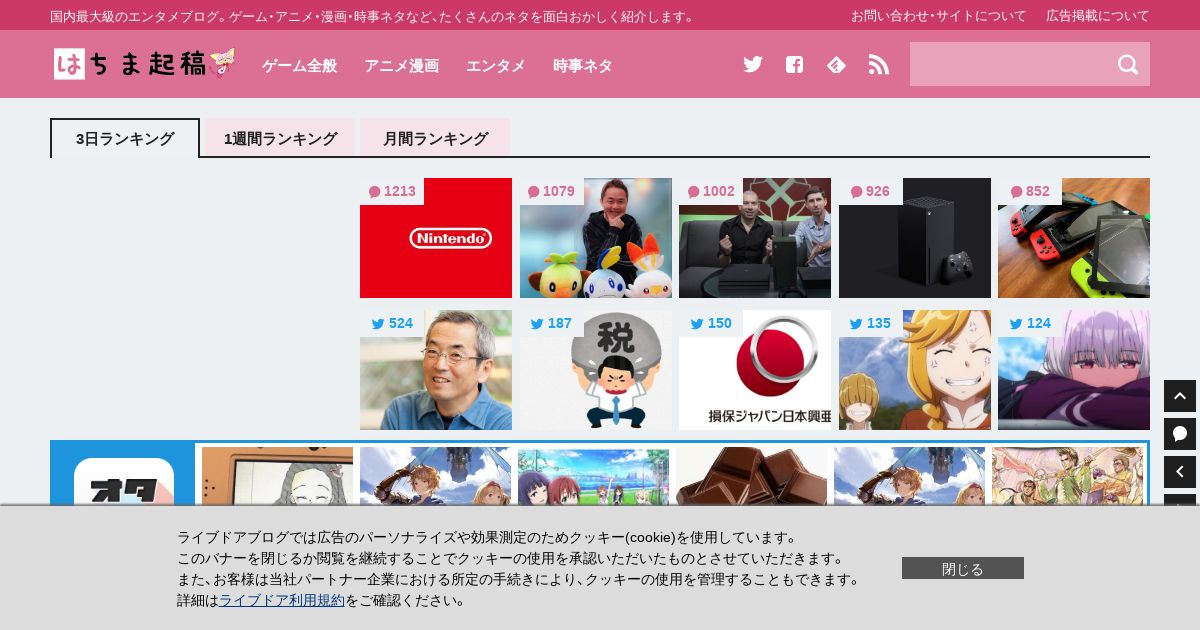Click the オタ app icon
Viewport: 1200px width, 630px height.
pyautogui.click(x=124, y=482)
